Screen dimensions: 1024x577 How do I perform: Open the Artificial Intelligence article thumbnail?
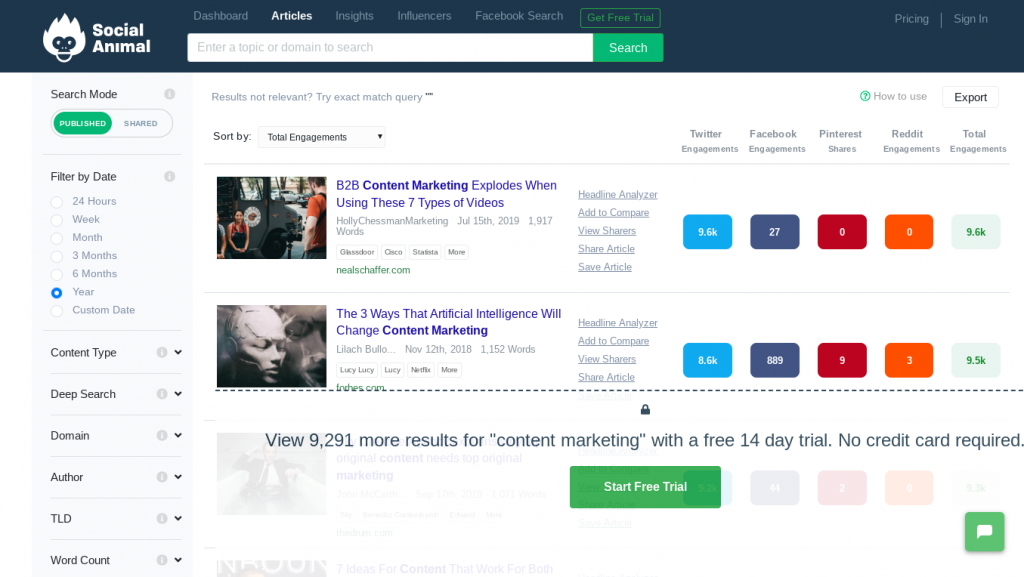(272, 347)
